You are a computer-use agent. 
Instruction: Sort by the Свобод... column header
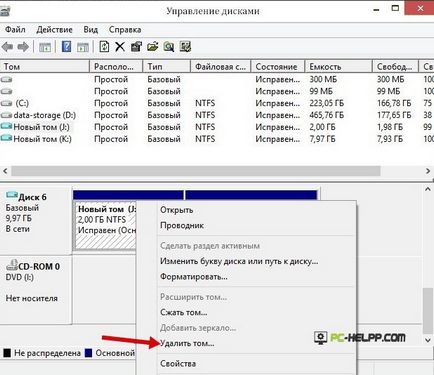click(x=395, y=66)
